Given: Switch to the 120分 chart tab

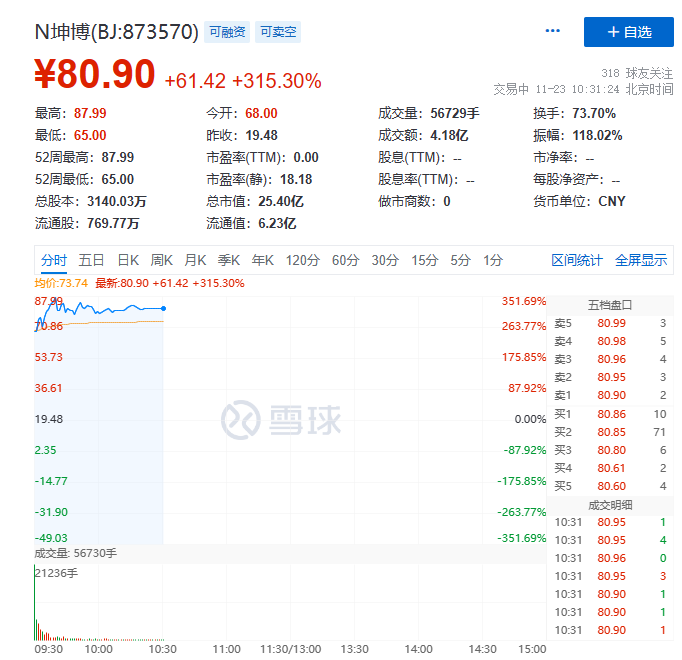Looking at the screenshot, I should click(303, 260).
